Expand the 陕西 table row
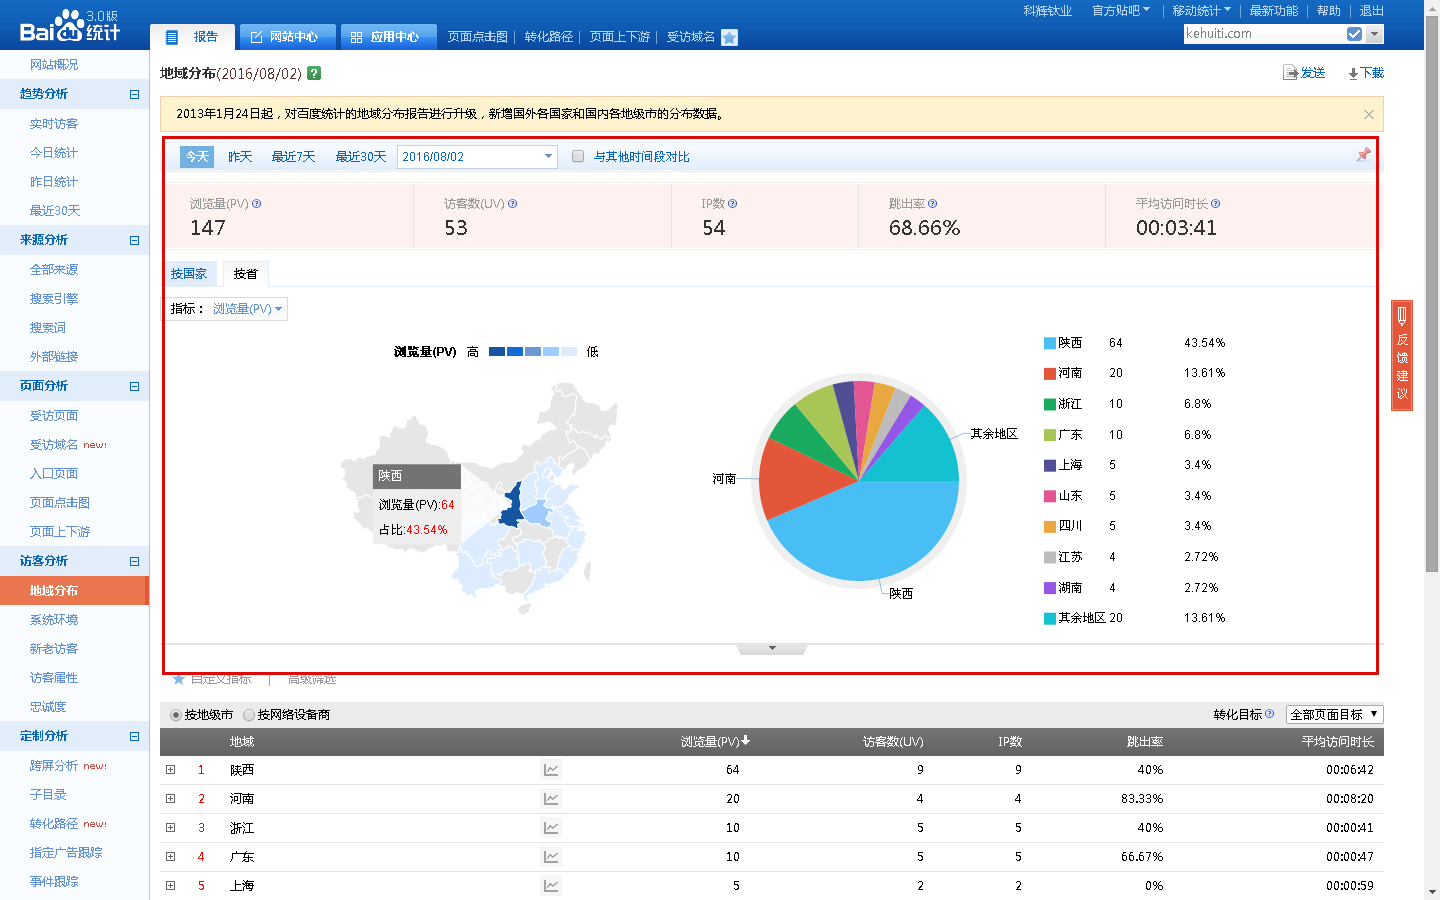 [170, 770]
